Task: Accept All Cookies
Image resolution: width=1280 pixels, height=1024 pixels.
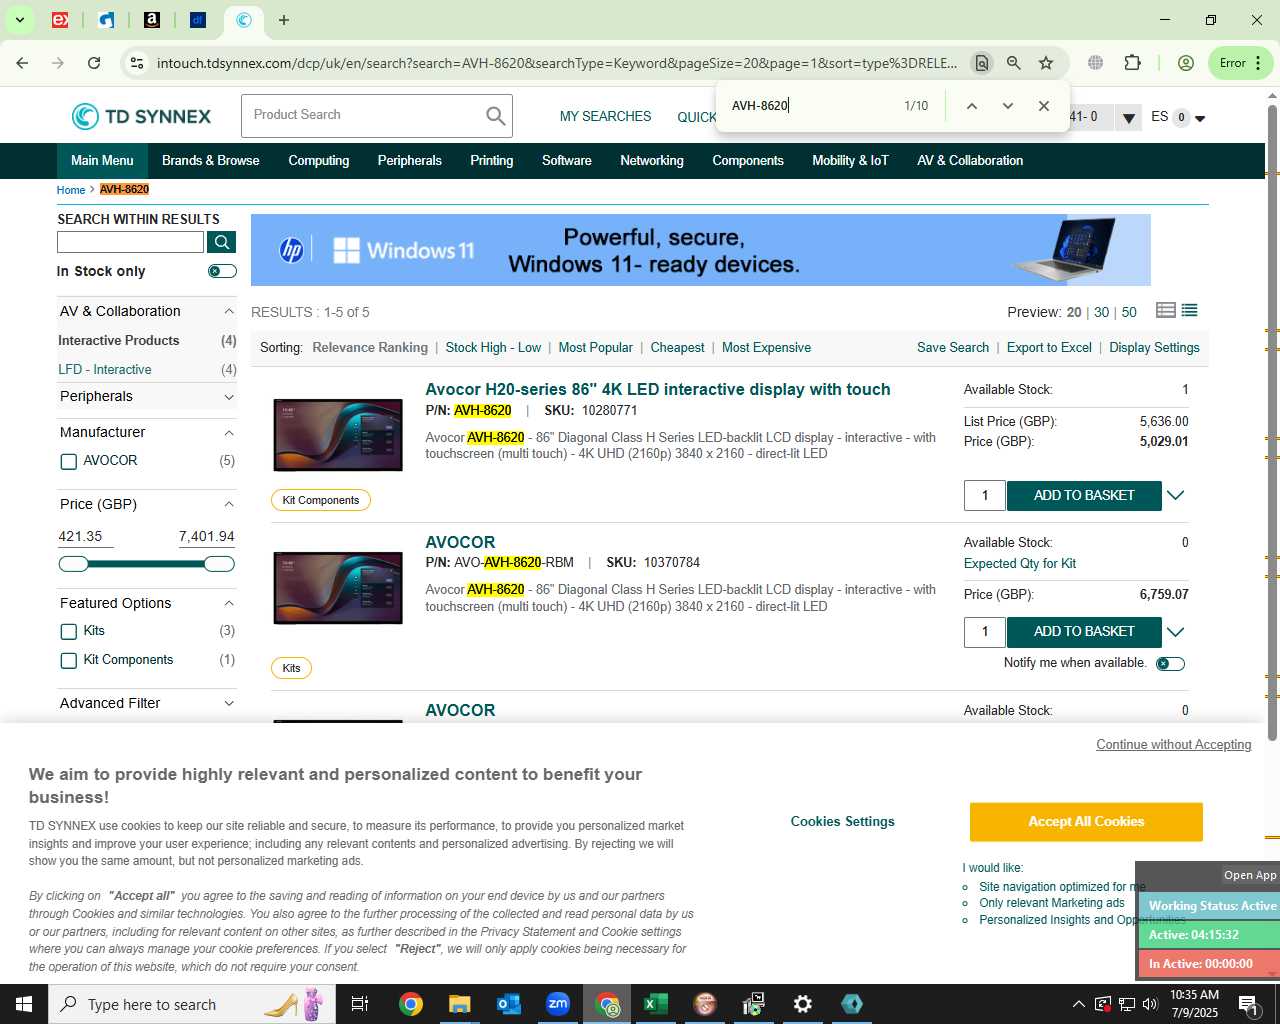Action: pos(1086,822)
